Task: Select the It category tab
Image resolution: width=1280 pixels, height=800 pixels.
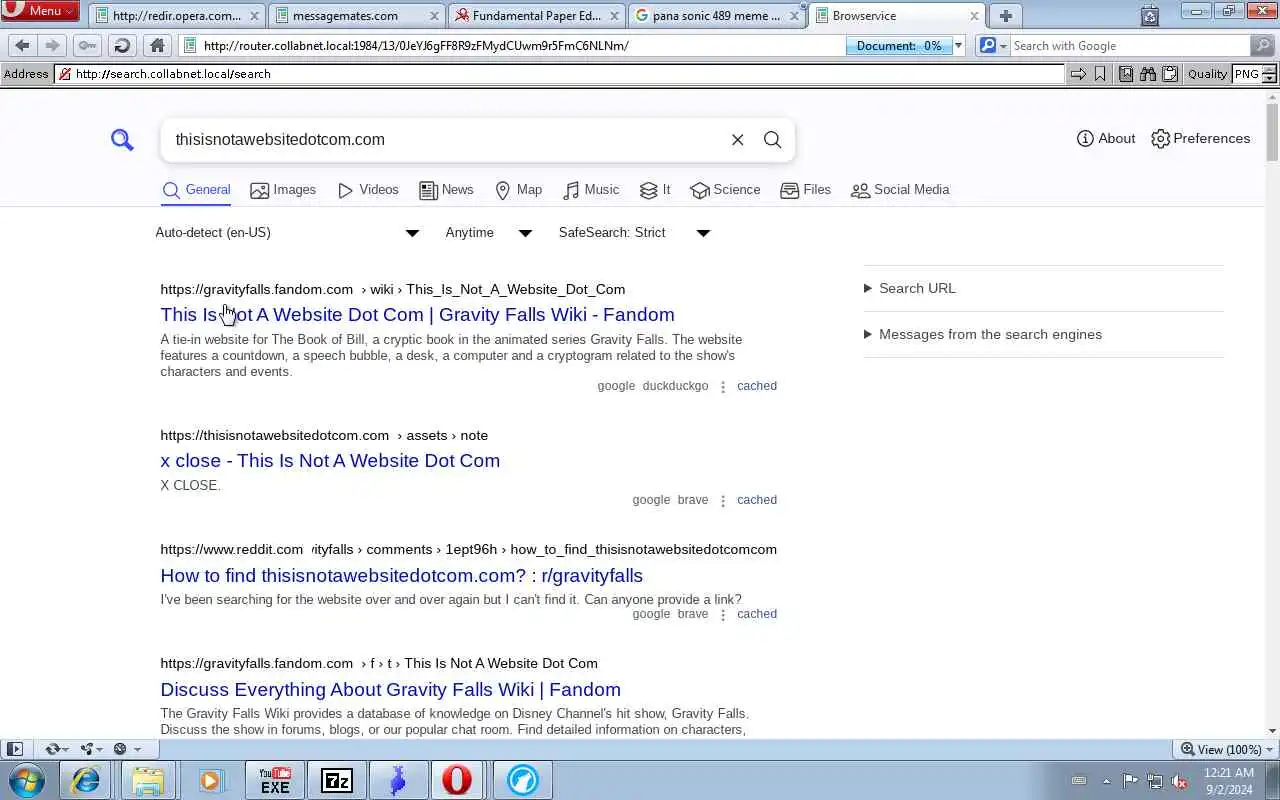Action: point(655,190)
